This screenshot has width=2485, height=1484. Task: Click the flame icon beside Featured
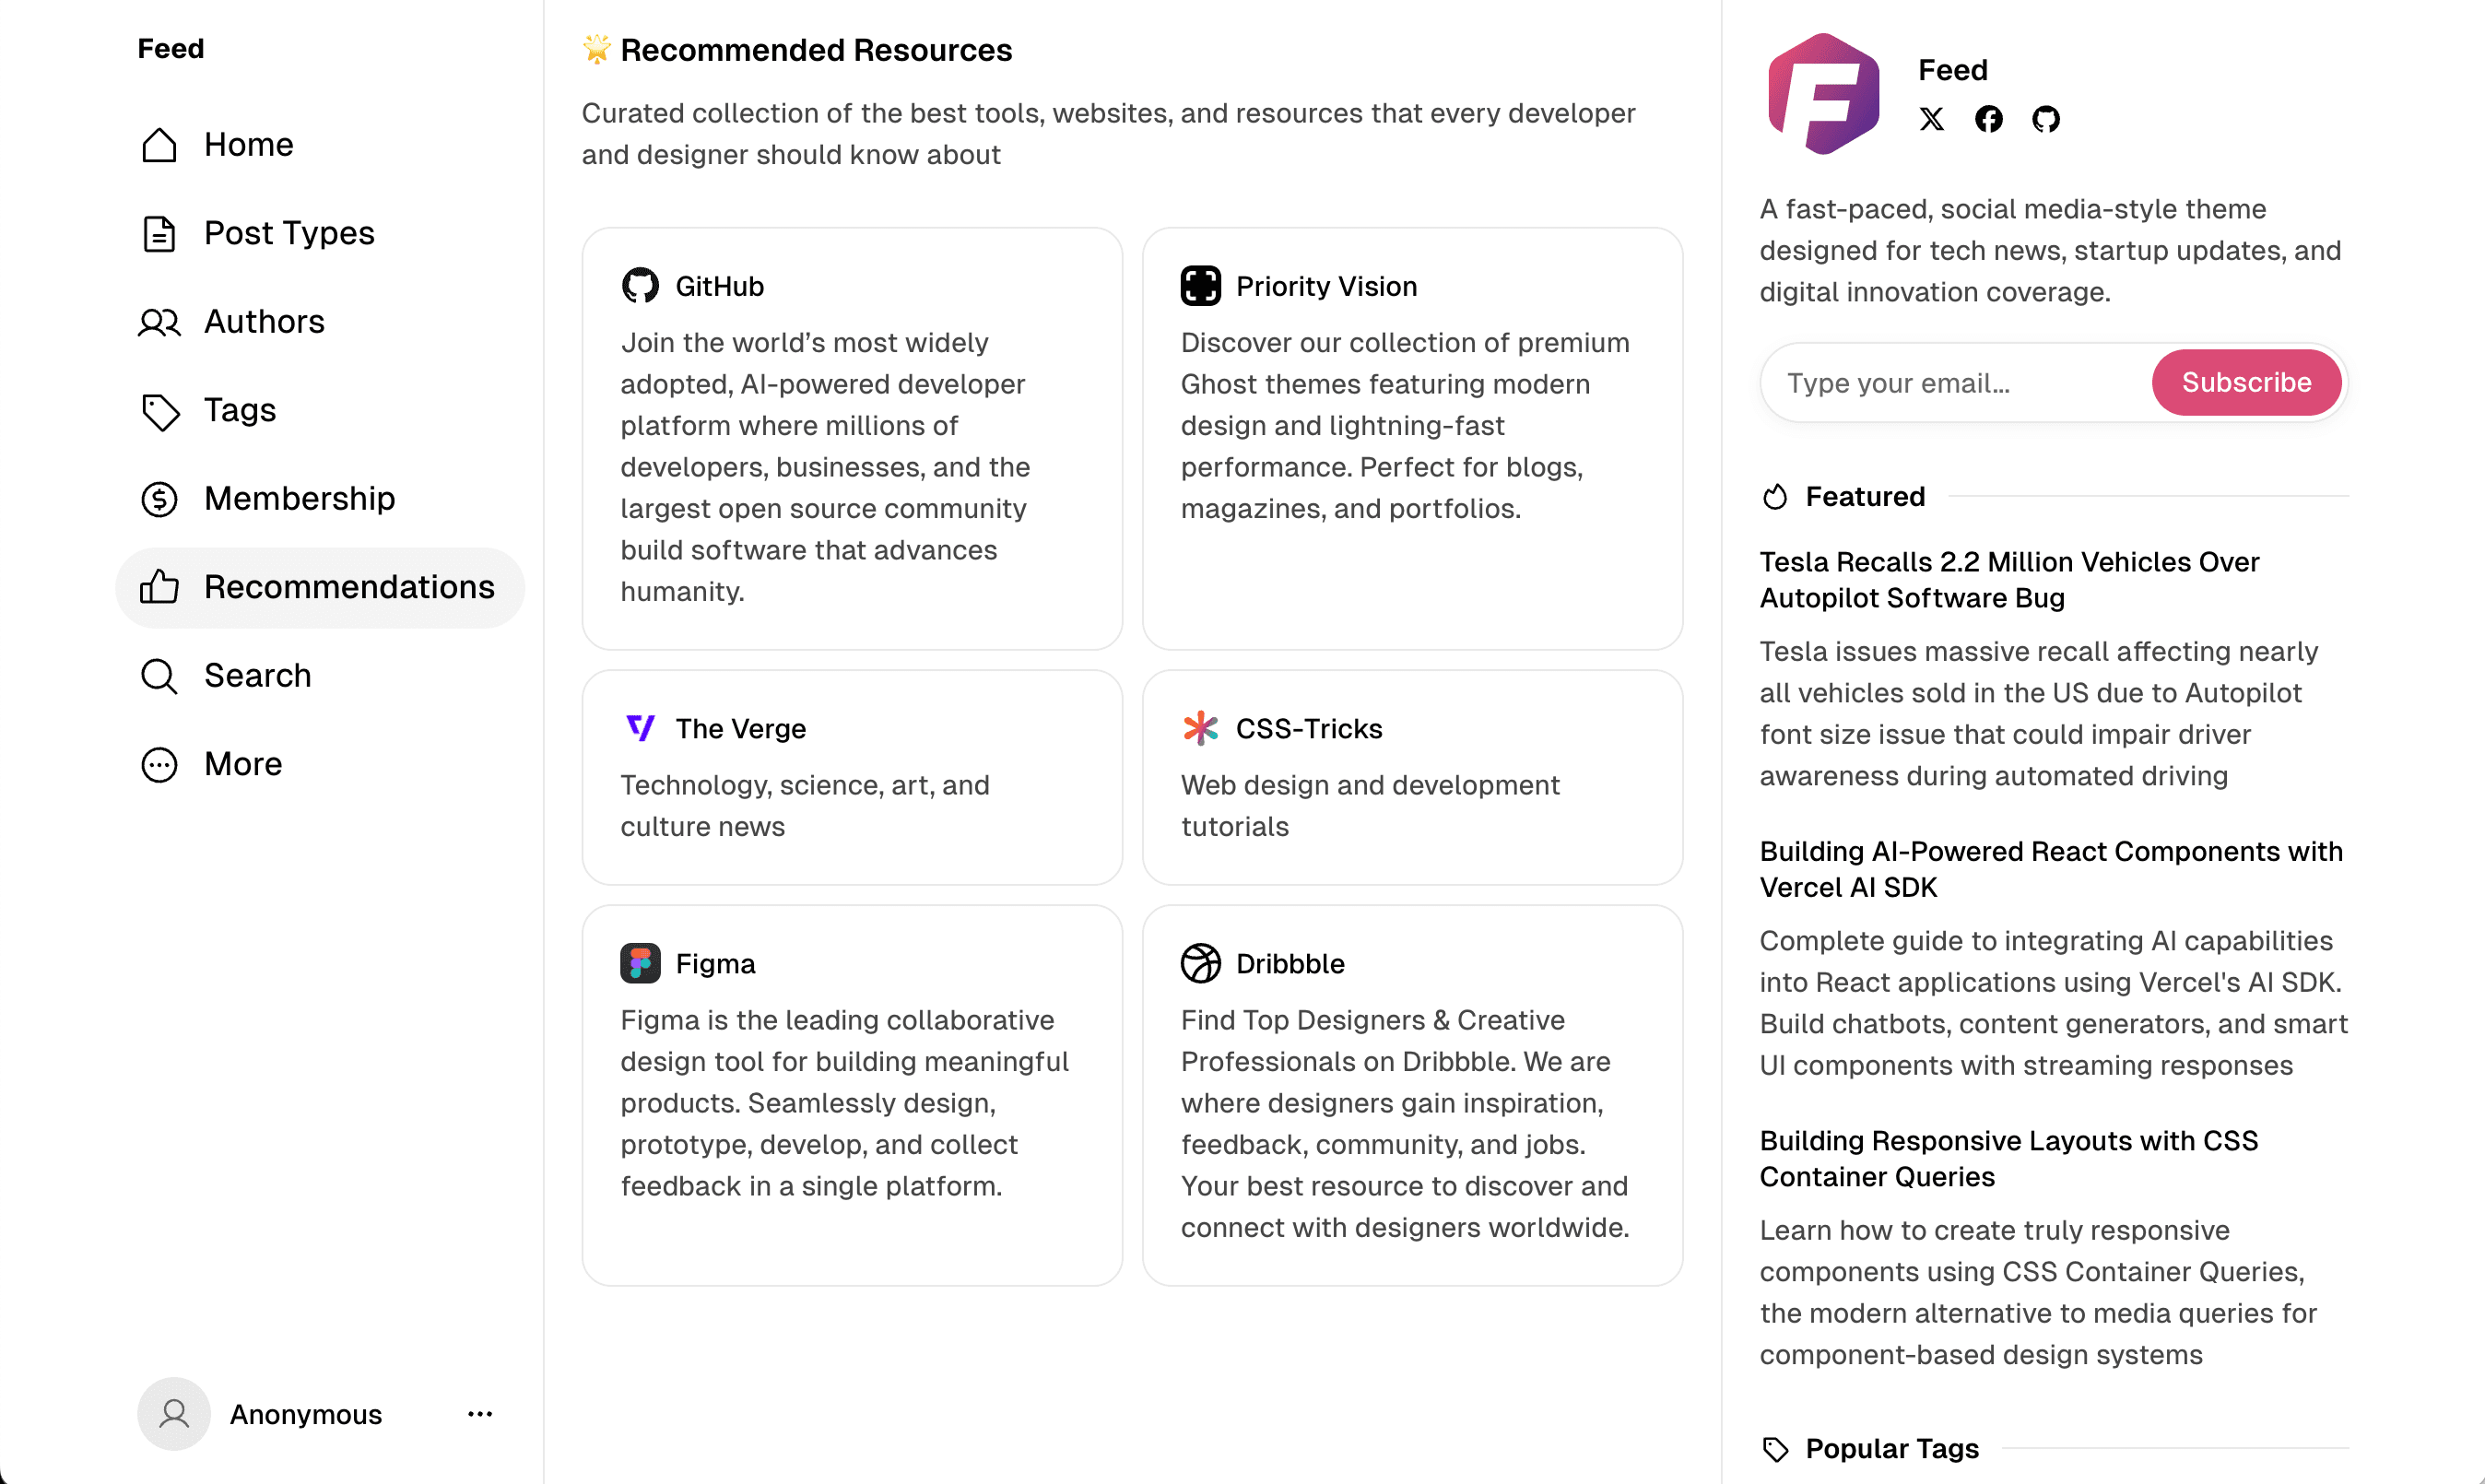tap(1776, 496)
